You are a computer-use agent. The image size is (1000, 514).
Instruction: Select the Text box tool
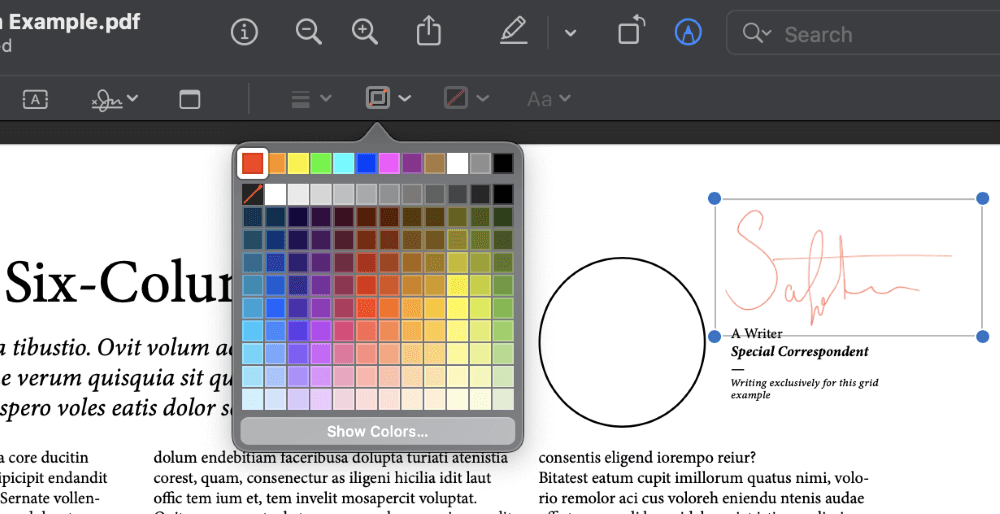(x=35, y=99)
